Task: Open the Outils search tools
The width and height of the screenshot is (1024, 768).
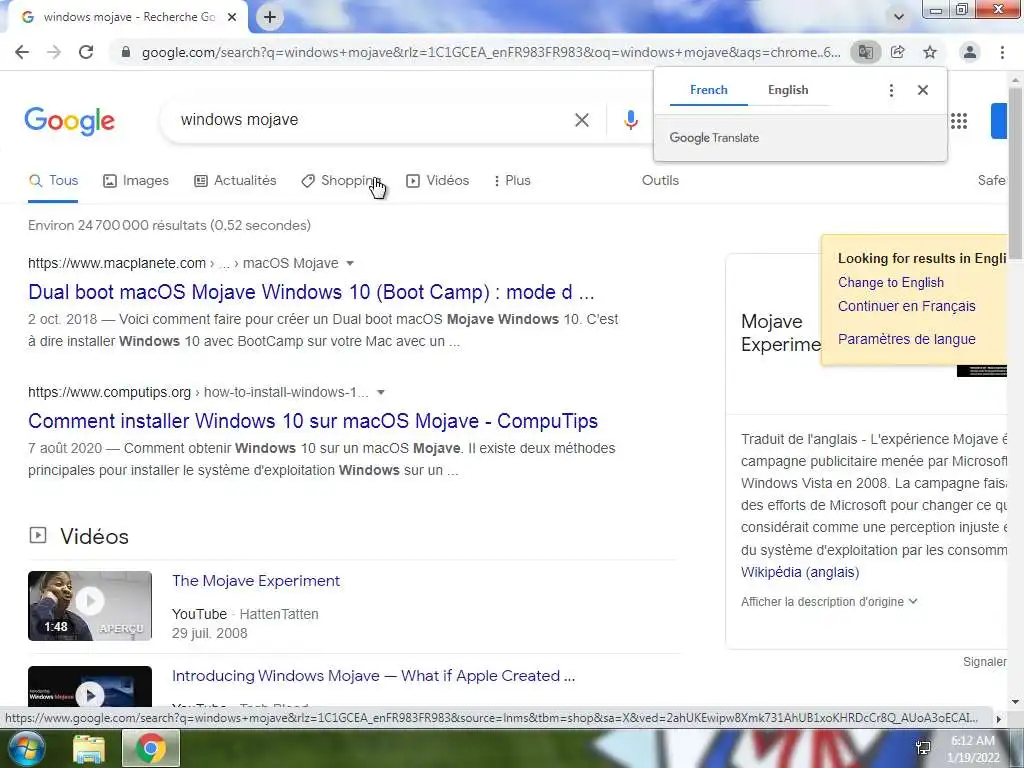Action: 660,181
